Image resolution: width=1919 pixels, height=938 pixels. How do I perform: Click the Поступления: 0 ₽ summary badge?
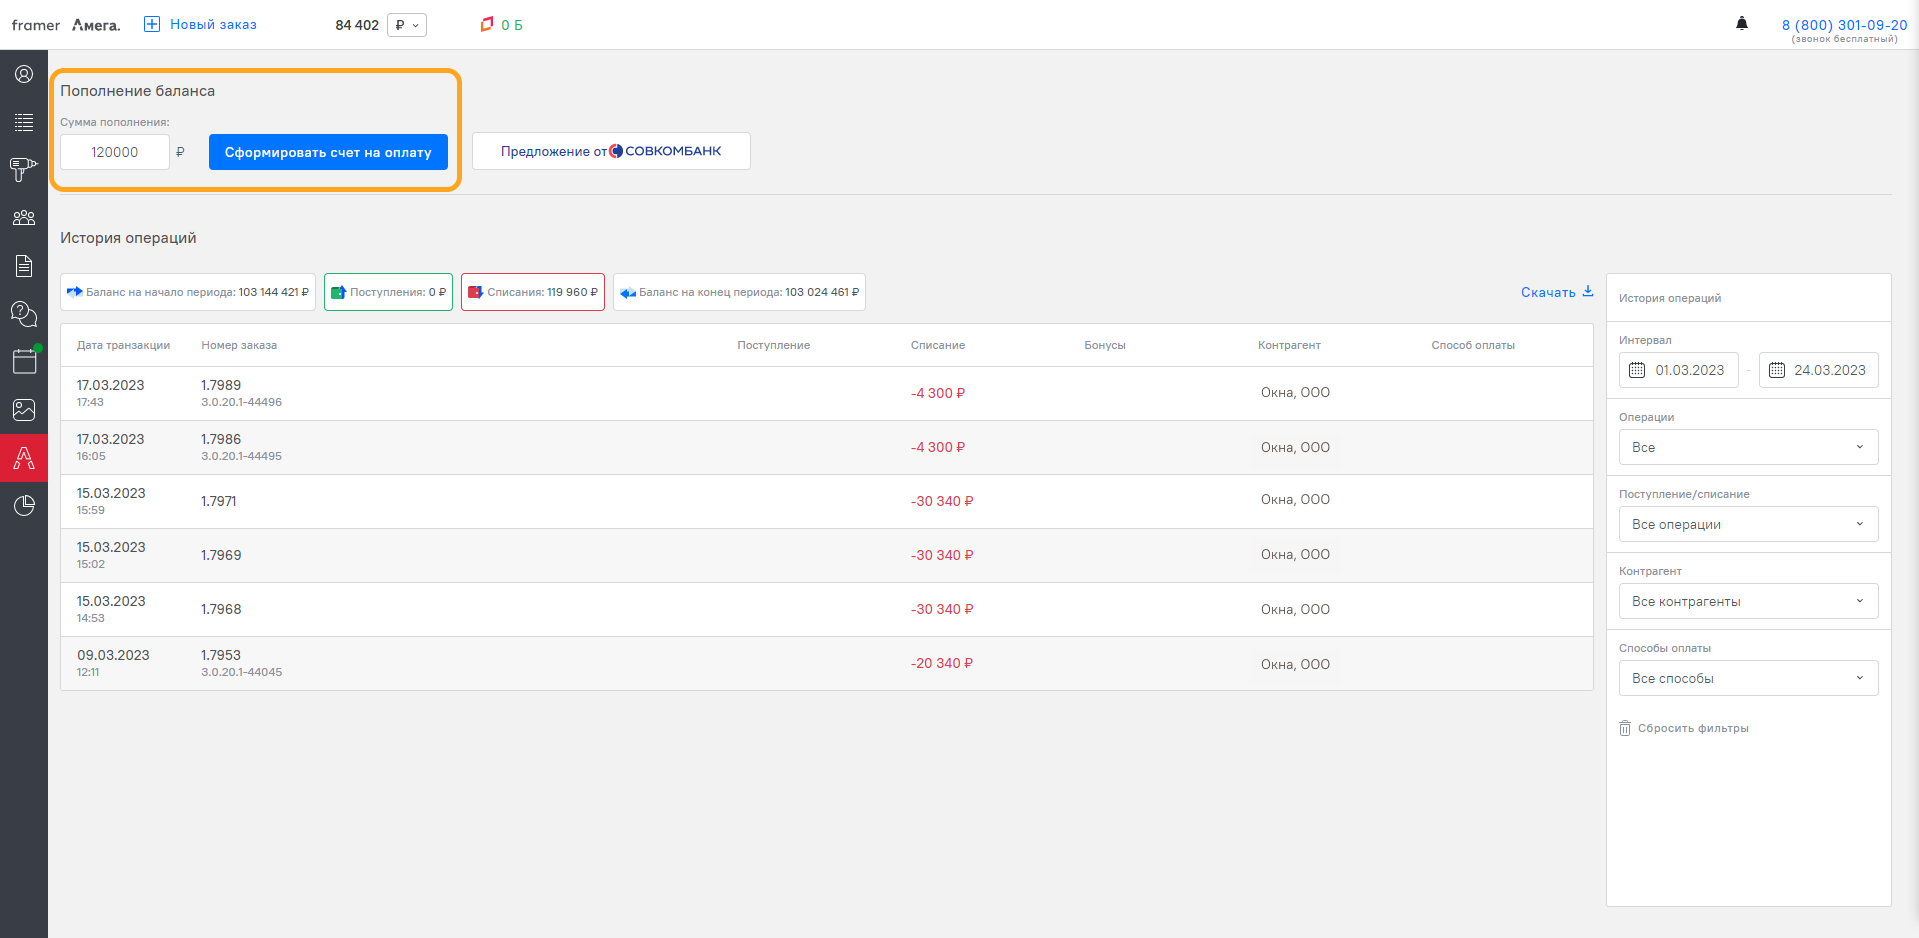(x=388, y=292)
